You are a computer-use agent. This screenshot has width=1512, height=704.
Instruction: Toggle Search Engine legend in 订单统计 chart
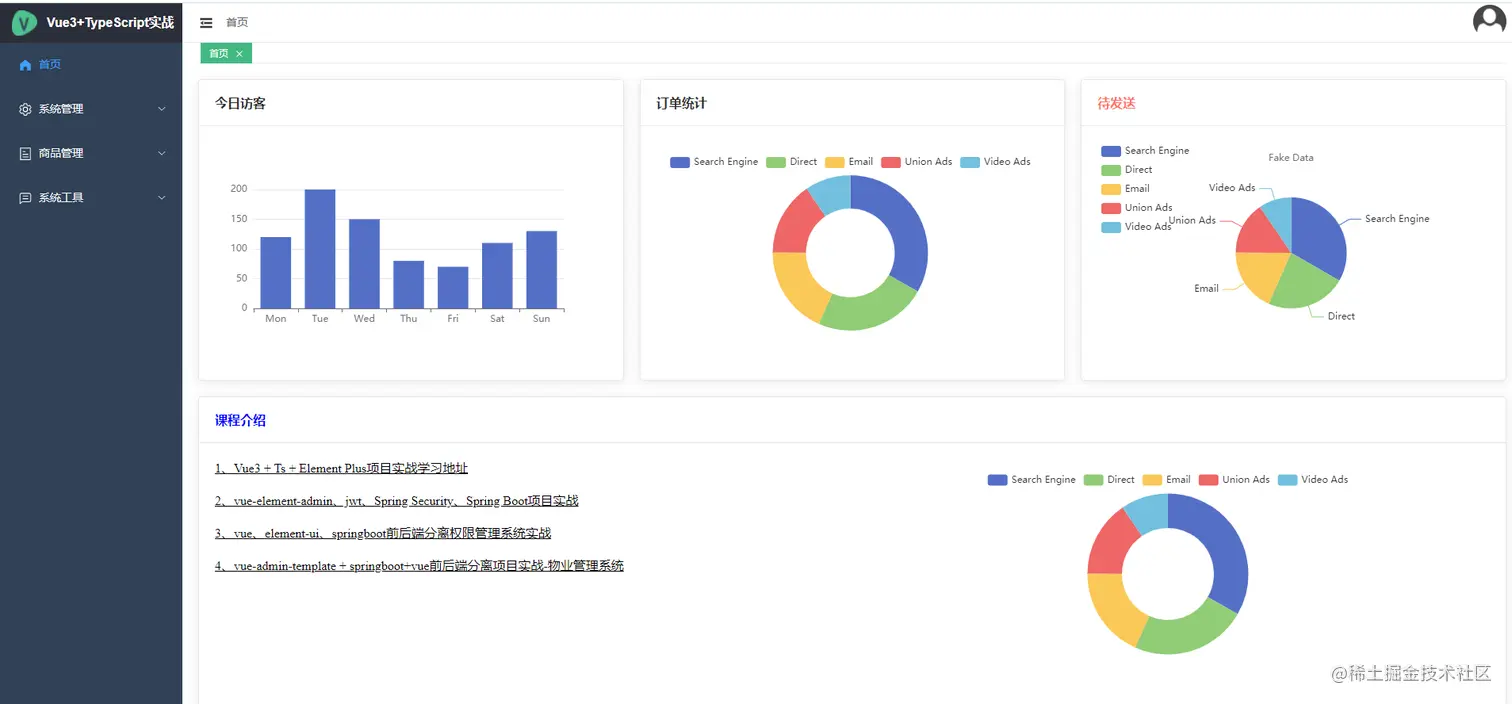[x=714, y=162]
